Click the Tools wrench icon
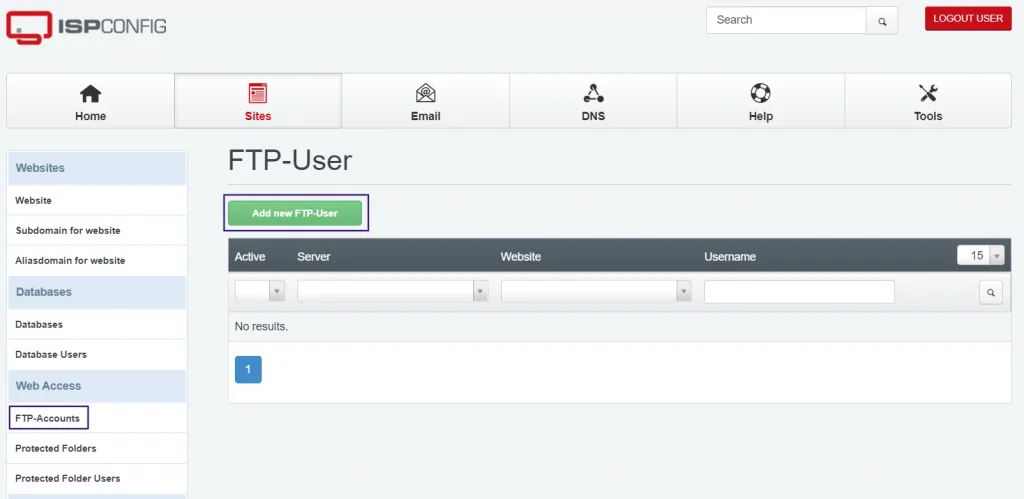Screen dimensions: 1024x499 (928, 93)
